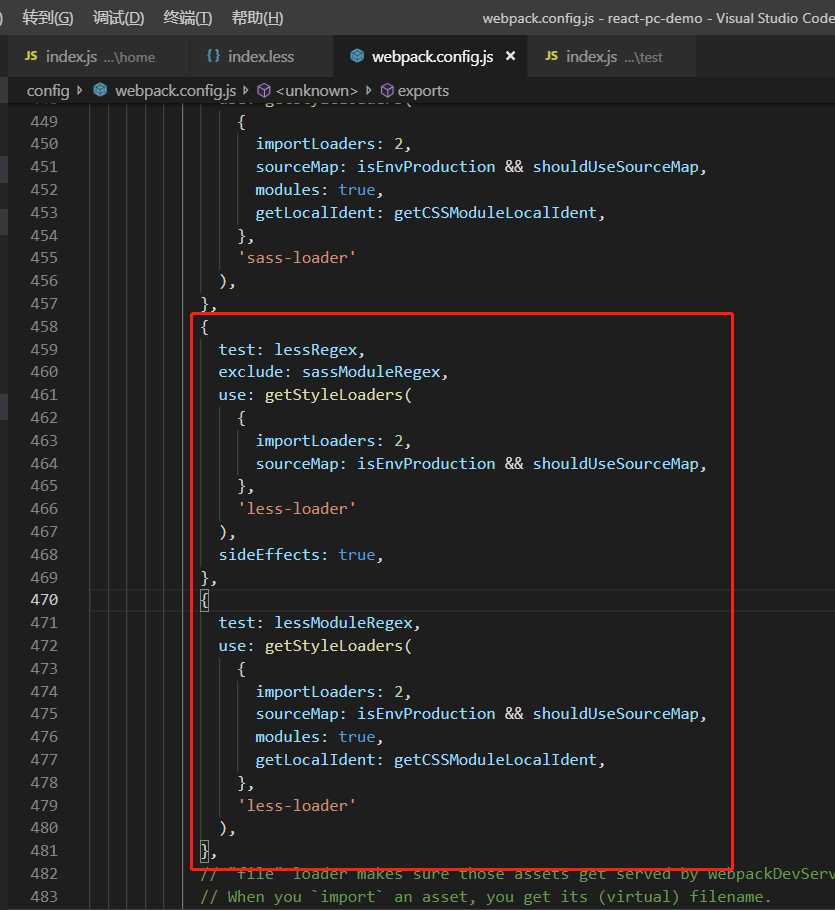
Task: Click lessRegex on line 459
Action: (x=316, y=350)
